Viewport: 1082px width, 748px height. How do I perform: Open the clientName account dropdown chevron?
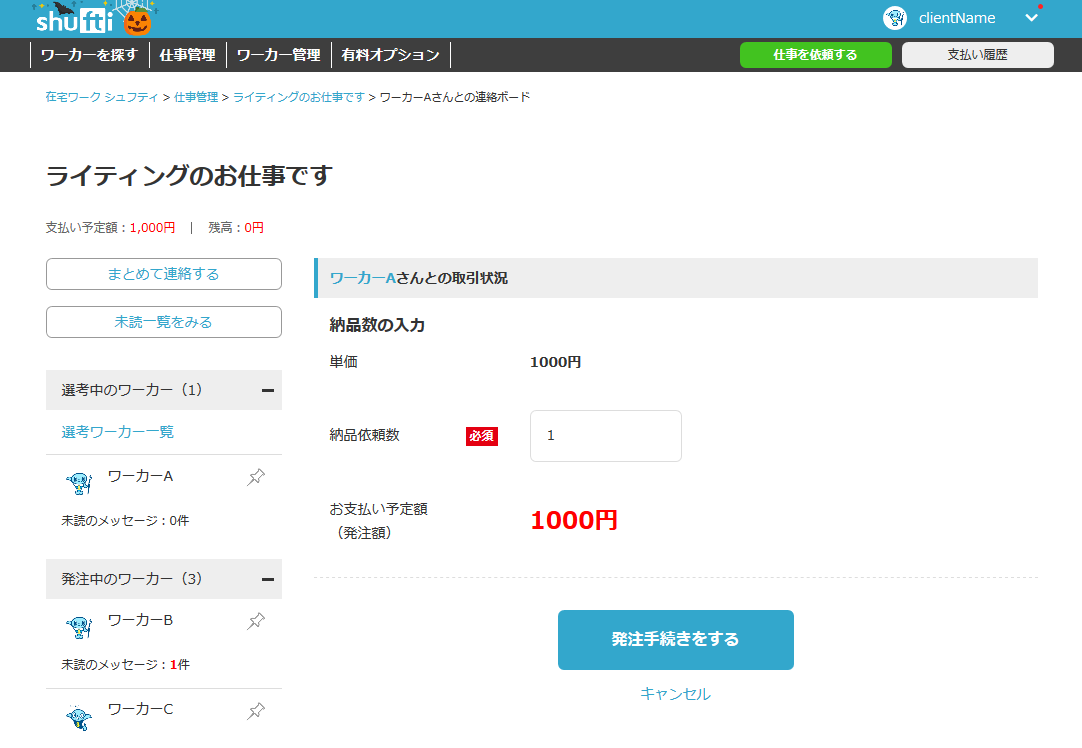[1031, 18]
